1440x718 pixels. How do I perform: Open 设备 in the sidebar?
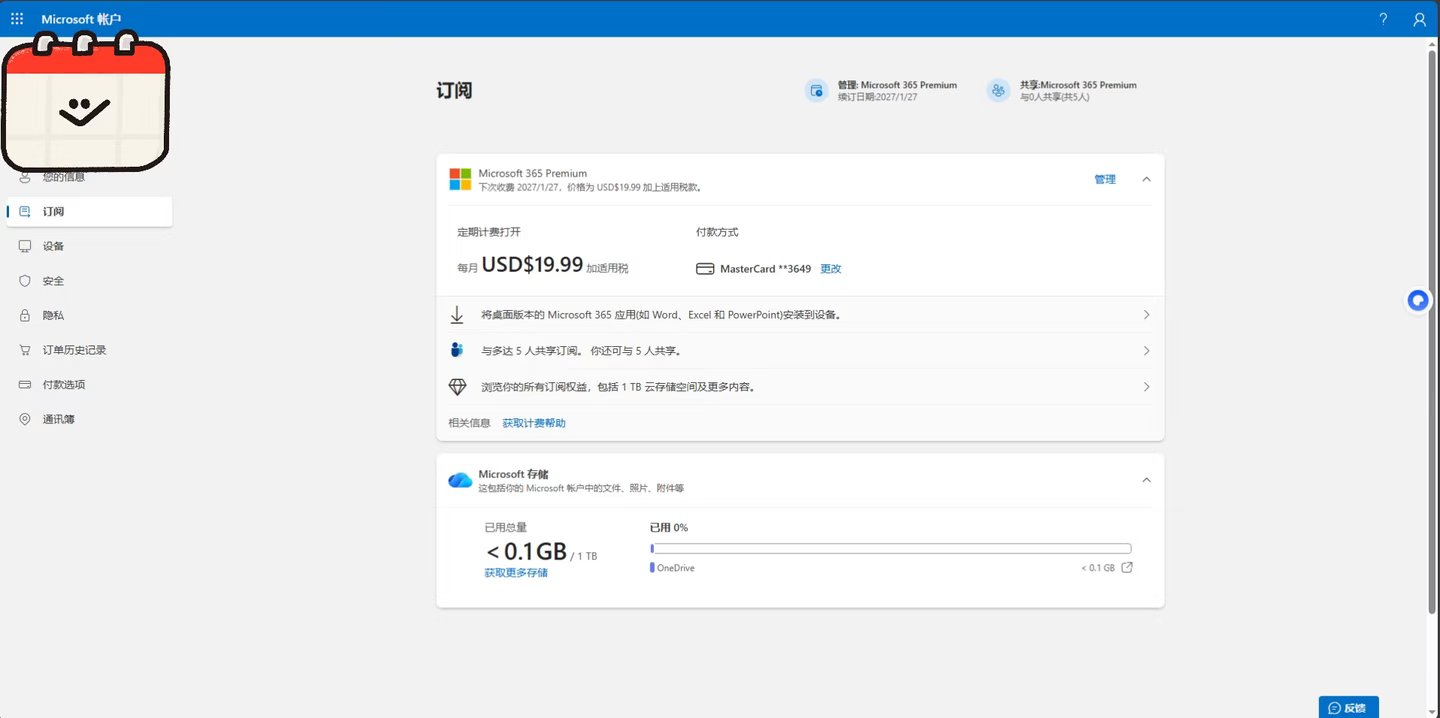click(54, 246)
